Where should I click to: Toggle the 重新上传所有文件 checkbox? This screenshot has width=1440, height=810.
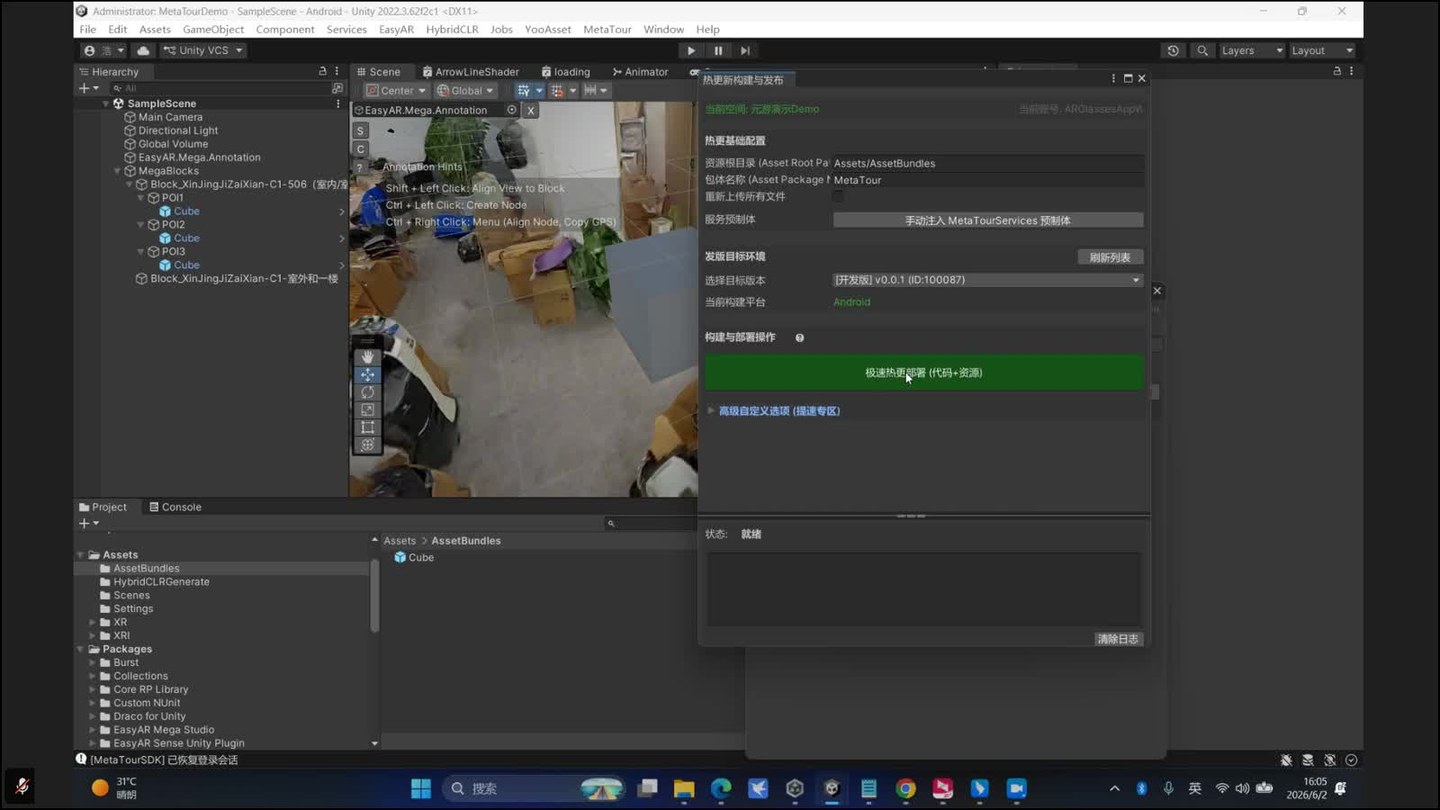(x=838, y=197)
